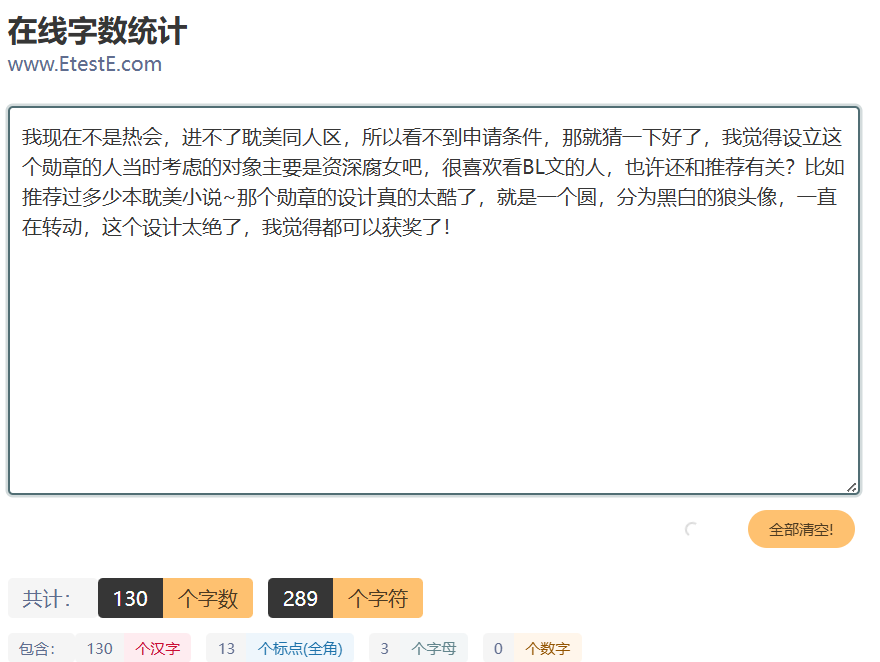This screenshot has width=880, height=662.
Task: Click the 个数字 label
Action: (548, 648)
